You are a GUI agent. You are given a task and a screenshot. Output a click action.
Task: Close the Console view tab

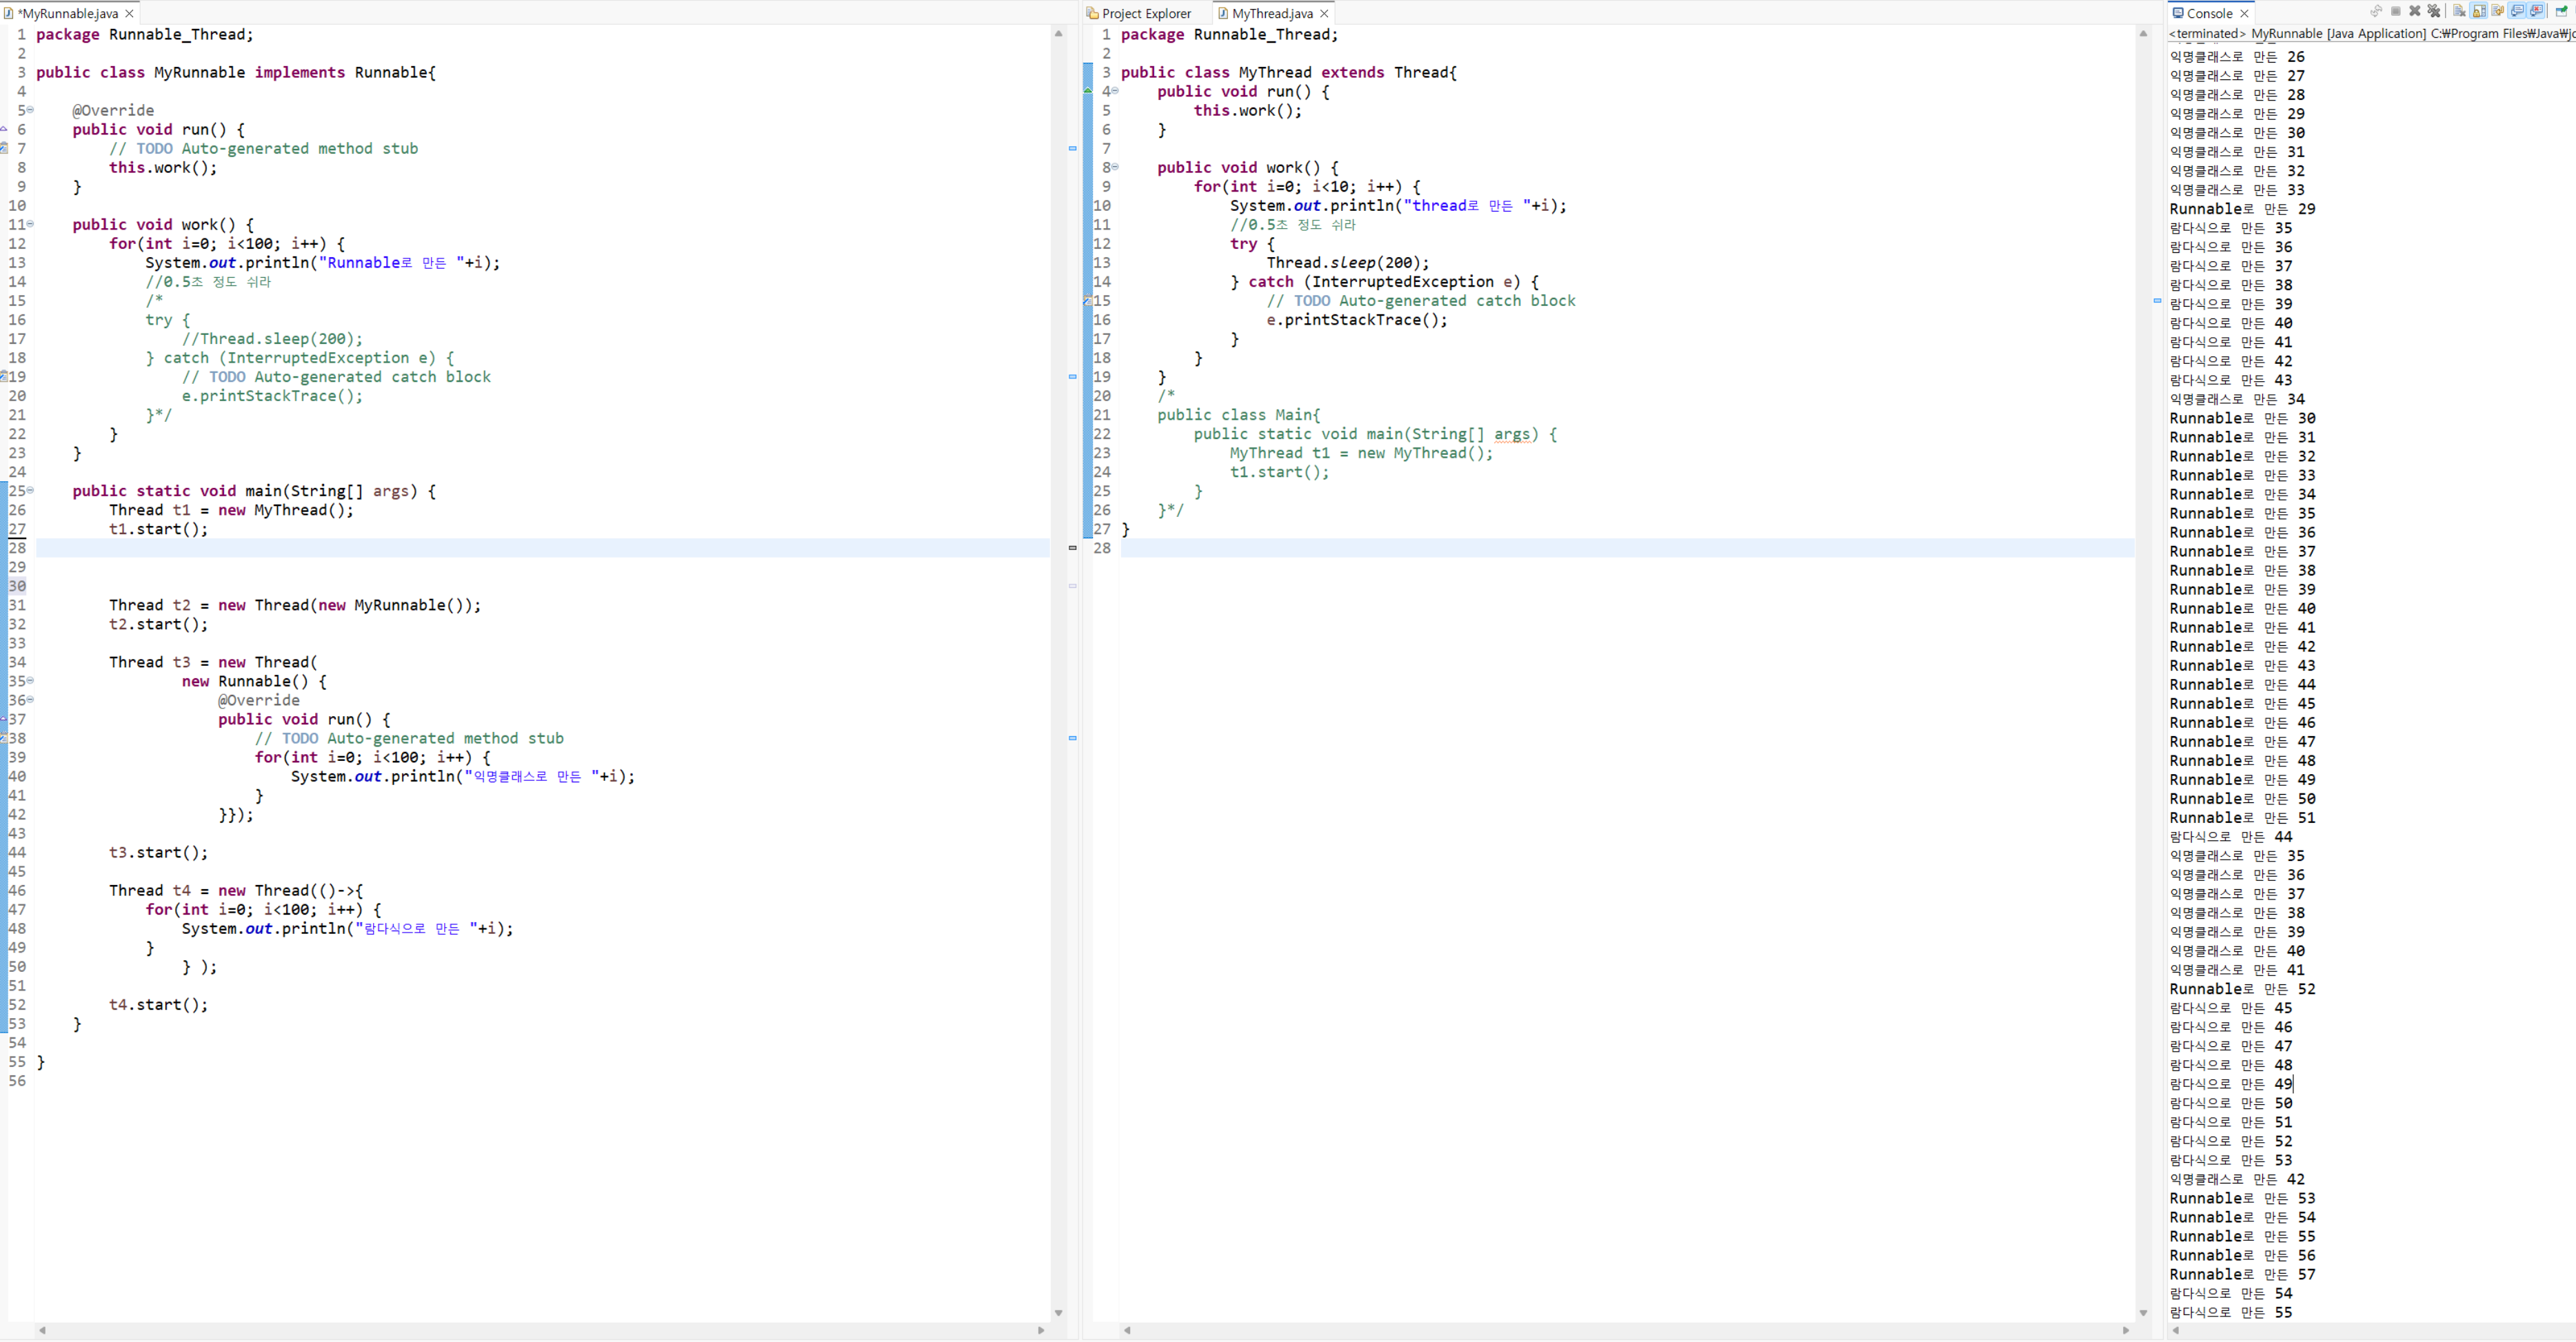coord(2245,13)
